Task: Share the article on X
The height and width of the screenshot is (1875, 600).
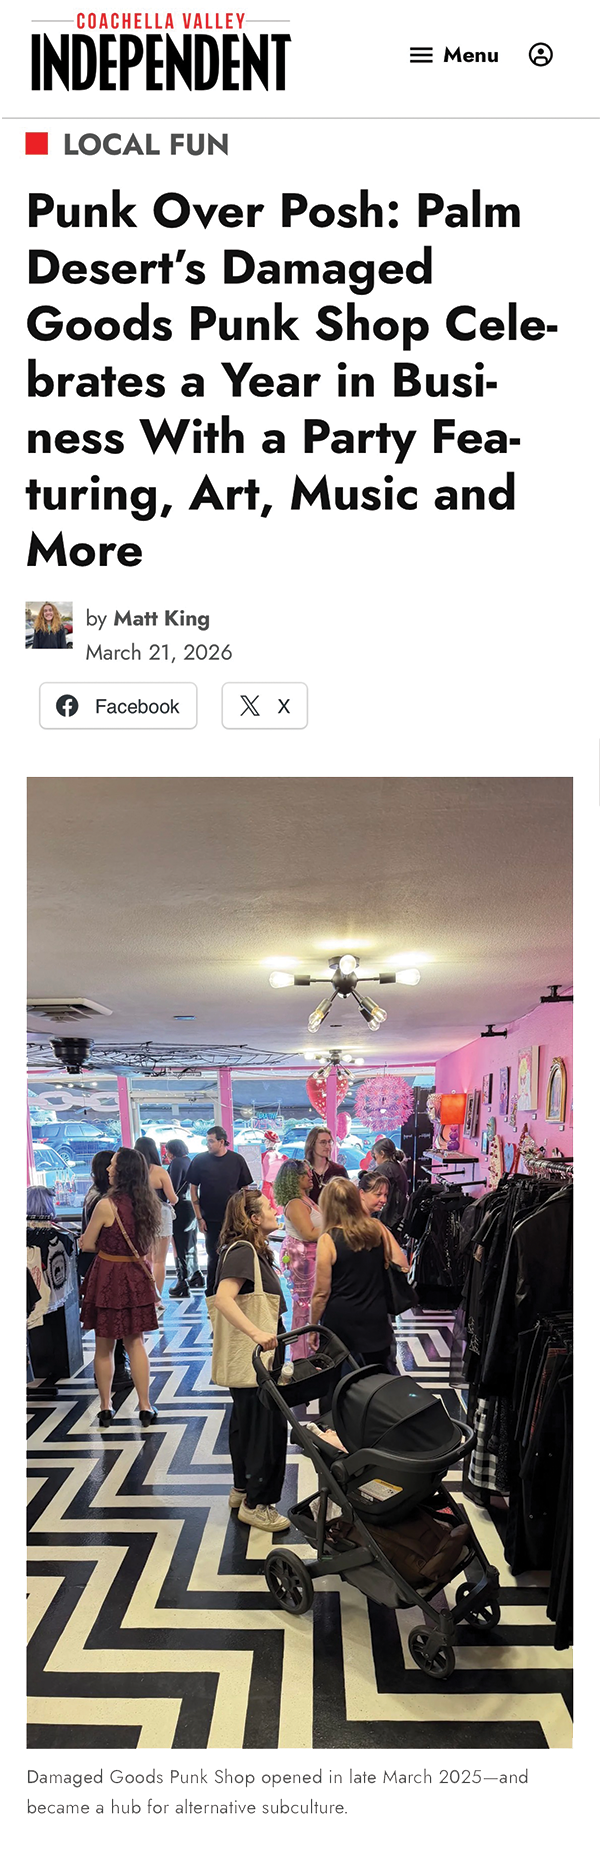Action: click(x=264, y=706)
